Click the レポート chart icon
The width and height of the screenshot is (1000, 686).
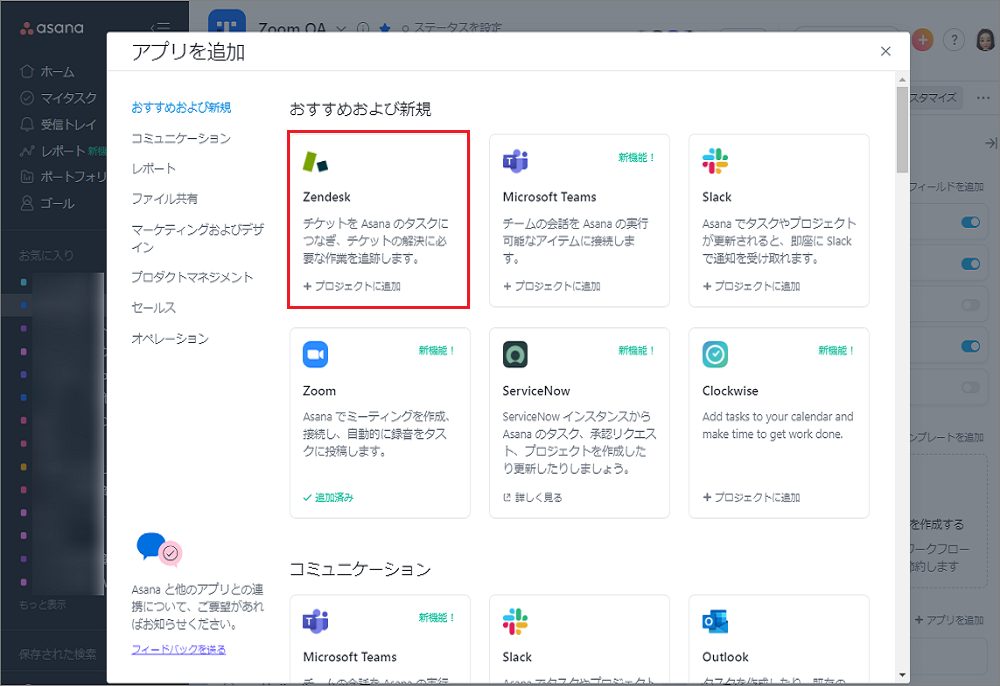click(x=27, y=150)
